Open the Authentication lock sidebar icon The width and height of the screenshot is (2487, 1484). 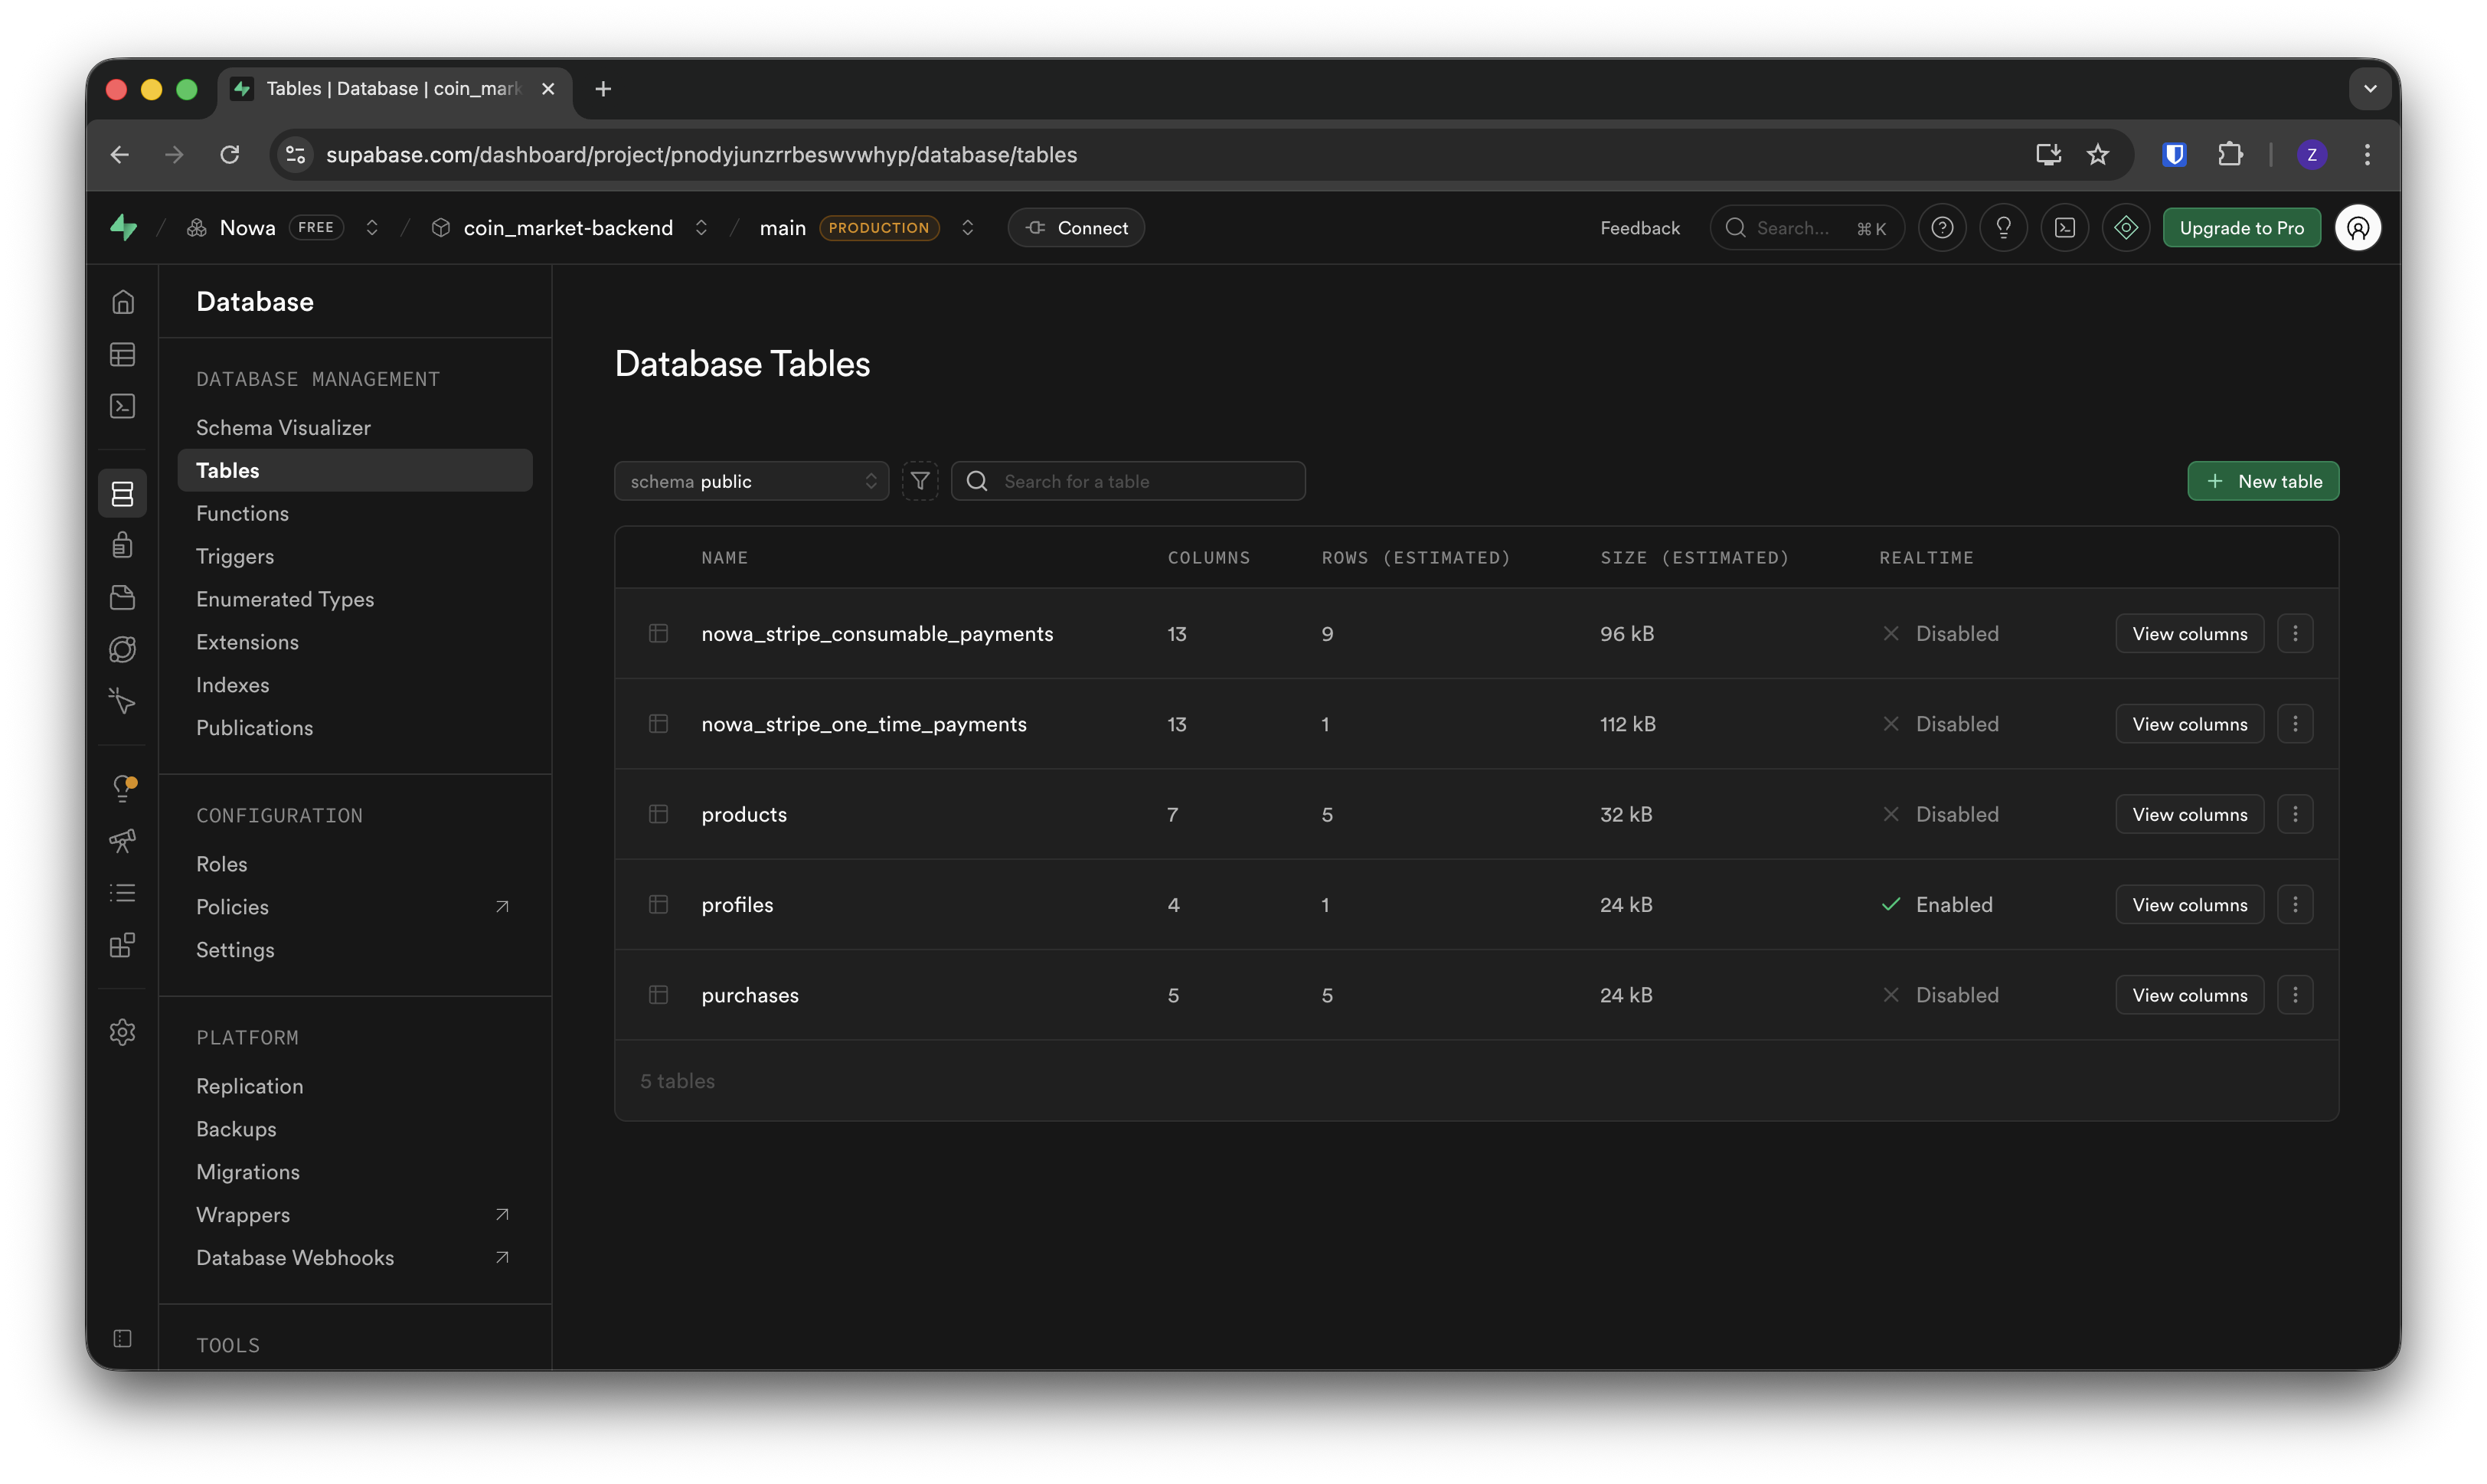pos(122,545)
